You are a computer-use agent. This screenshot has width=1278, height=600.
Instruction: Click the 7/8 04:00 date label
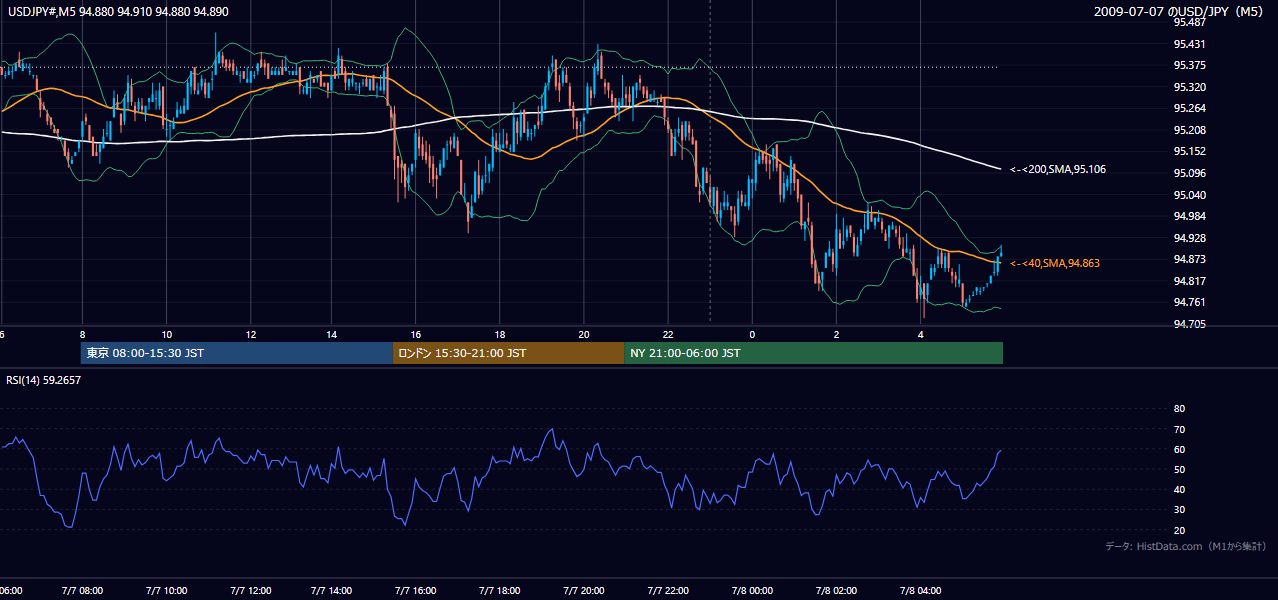920,591
